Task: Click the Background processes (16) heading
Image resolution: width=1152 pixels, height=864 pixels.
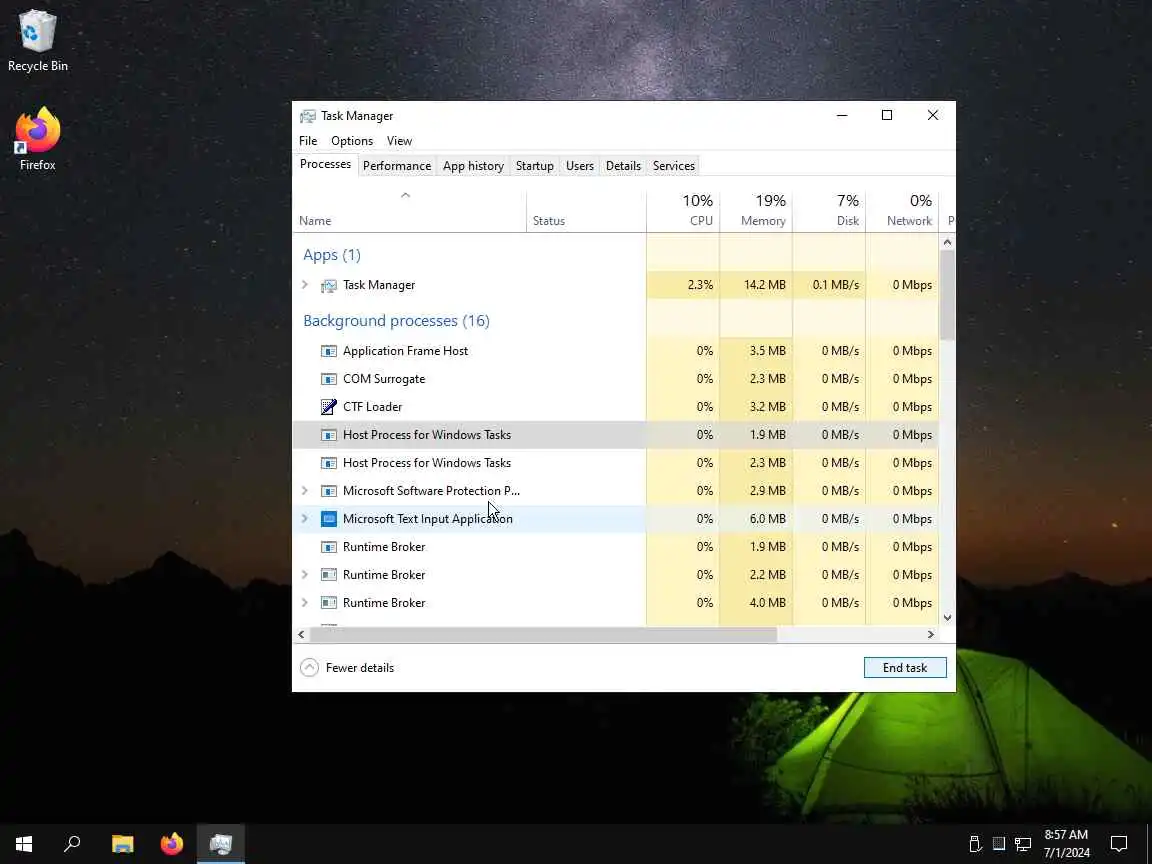Action: tap(396, 321)
